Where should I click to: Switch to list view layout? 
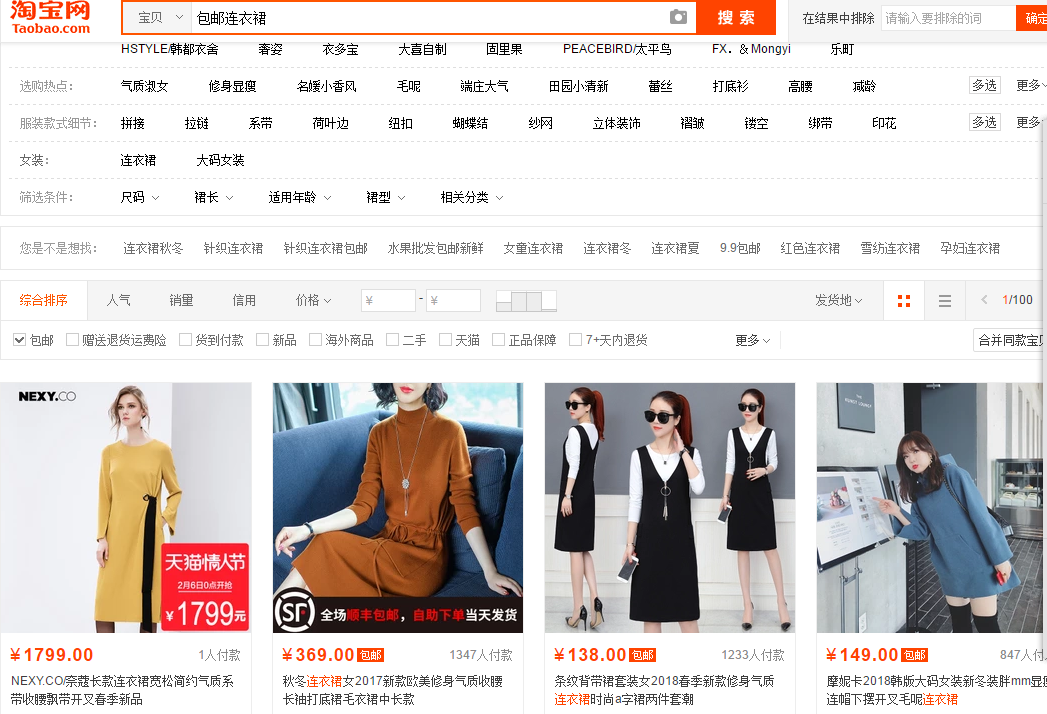coord(945,300)
